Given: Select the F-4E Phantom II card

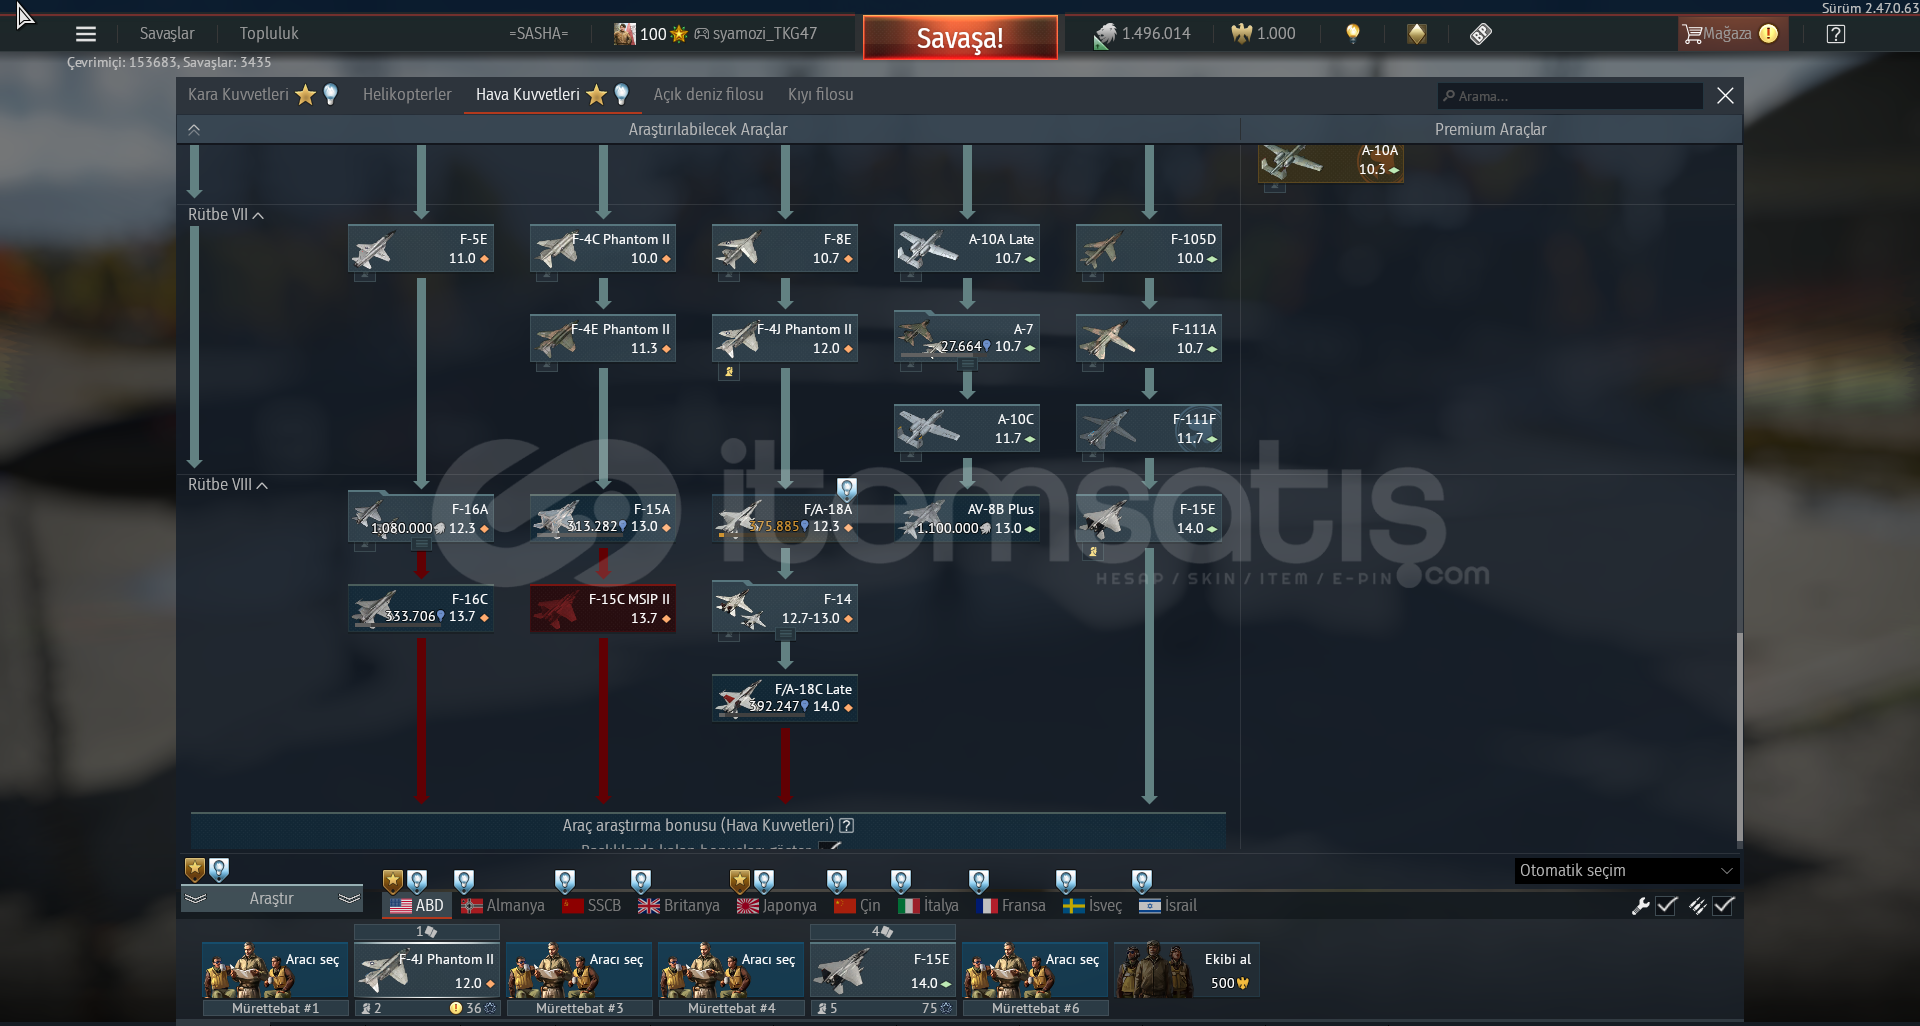Looking at the screenshot, I should [x=603, y=339].
